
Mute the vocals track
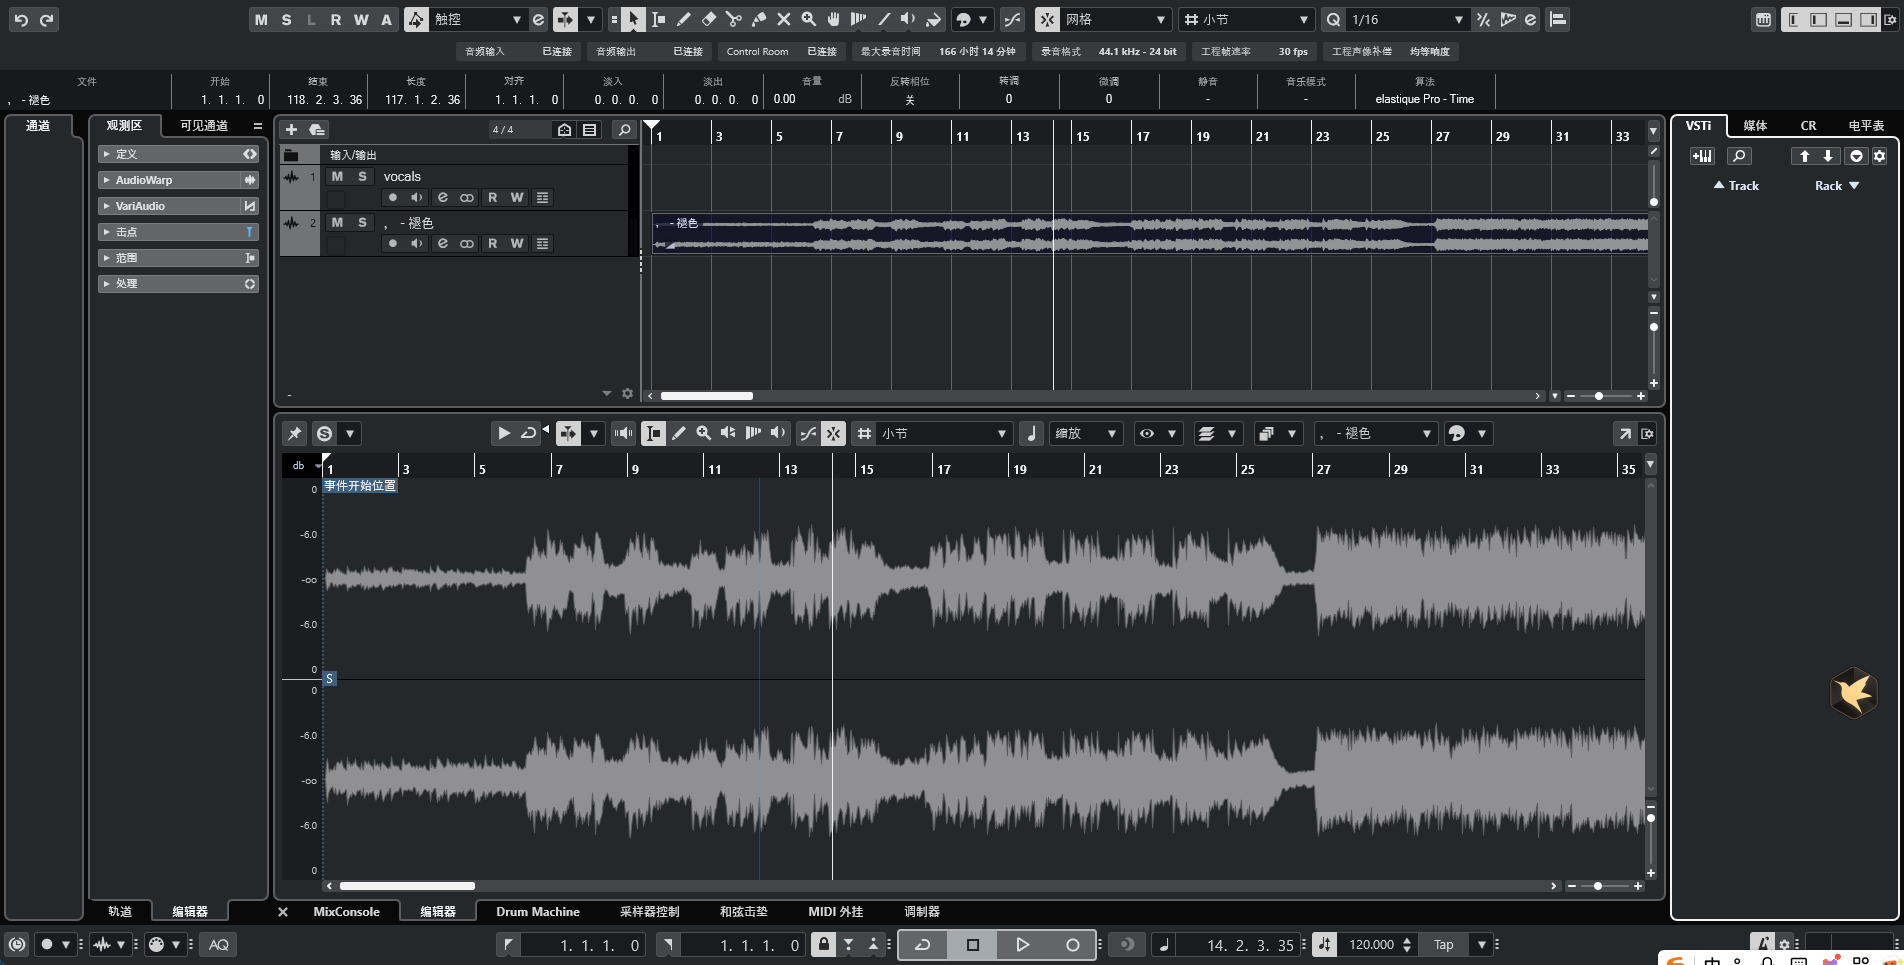pyautogui.click(x=337, y=176)
